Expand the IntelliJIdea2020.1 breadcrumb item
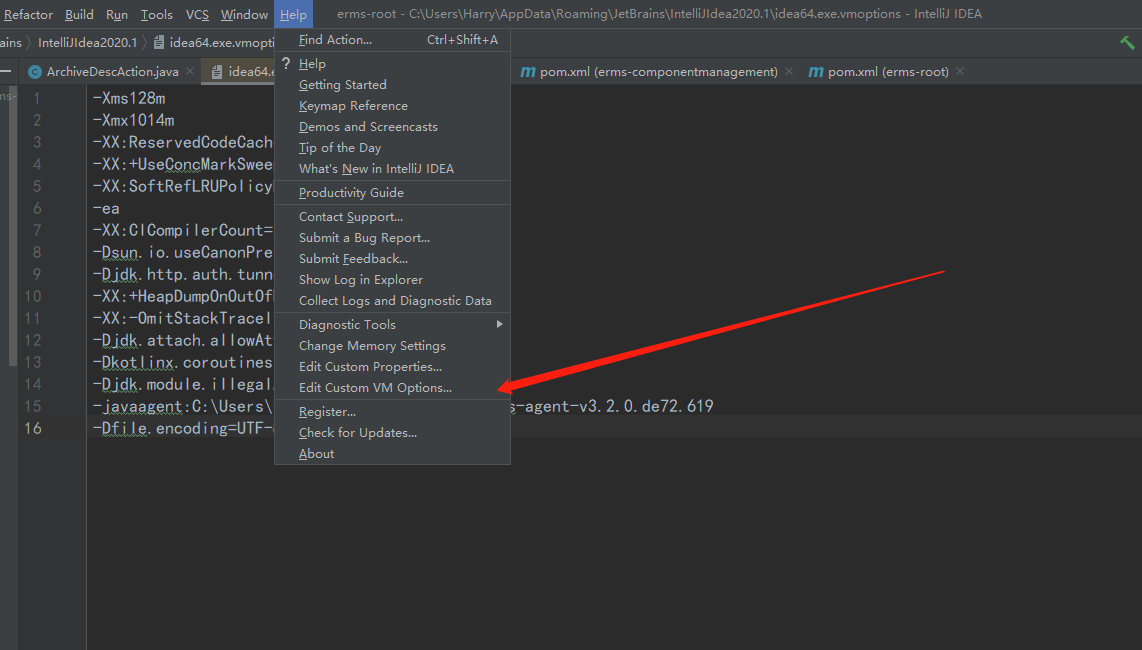The width and height of the screenshot is (1142, 650). [85, 43]
